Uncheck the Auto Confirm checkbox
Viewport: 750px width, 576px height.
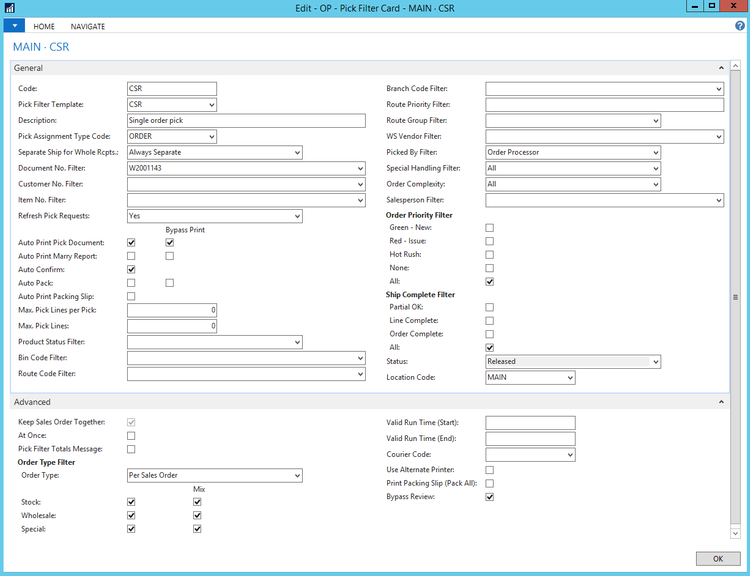pyautogui.click(x=131, y=269)
